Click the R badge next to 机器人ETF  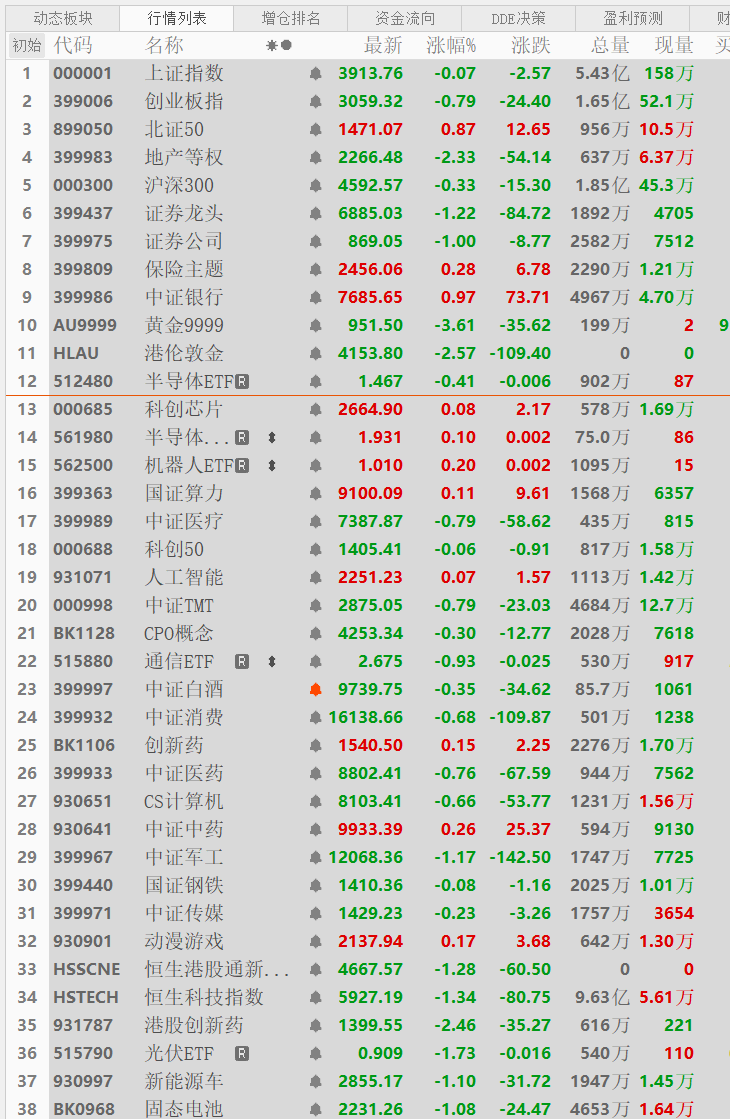pyautogui.click(x=242, y=466)
